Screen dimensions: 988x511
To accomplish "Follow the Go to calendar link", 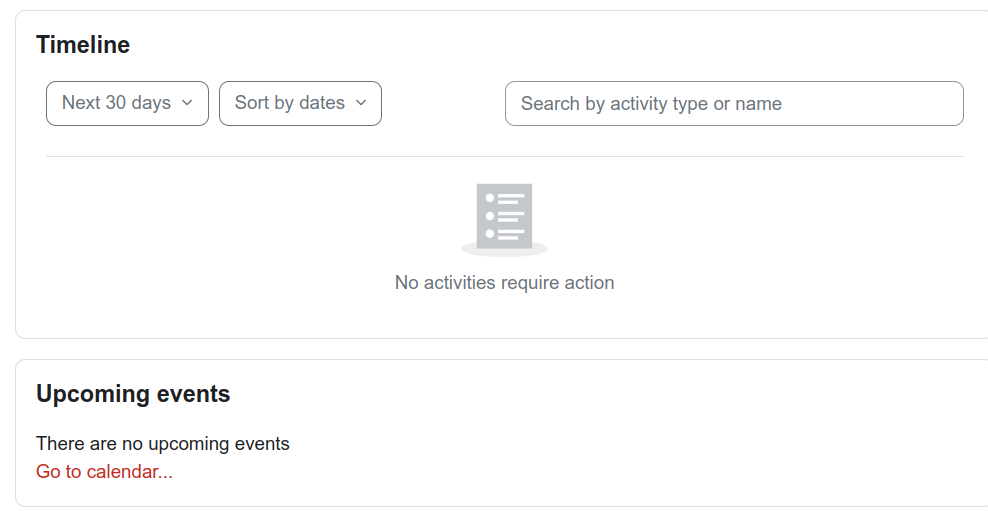I will (x=104, y=471).
